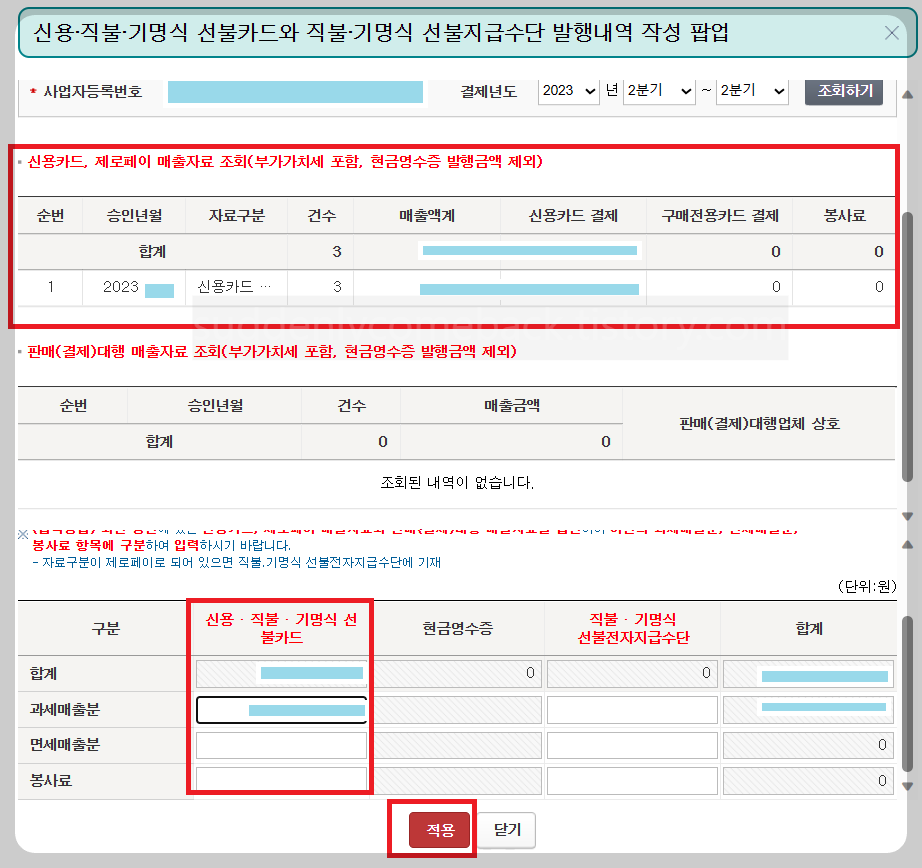Select the truncated 신용카드 자료구분 cell
Screen dimensions: 922x868
[236, 287]
